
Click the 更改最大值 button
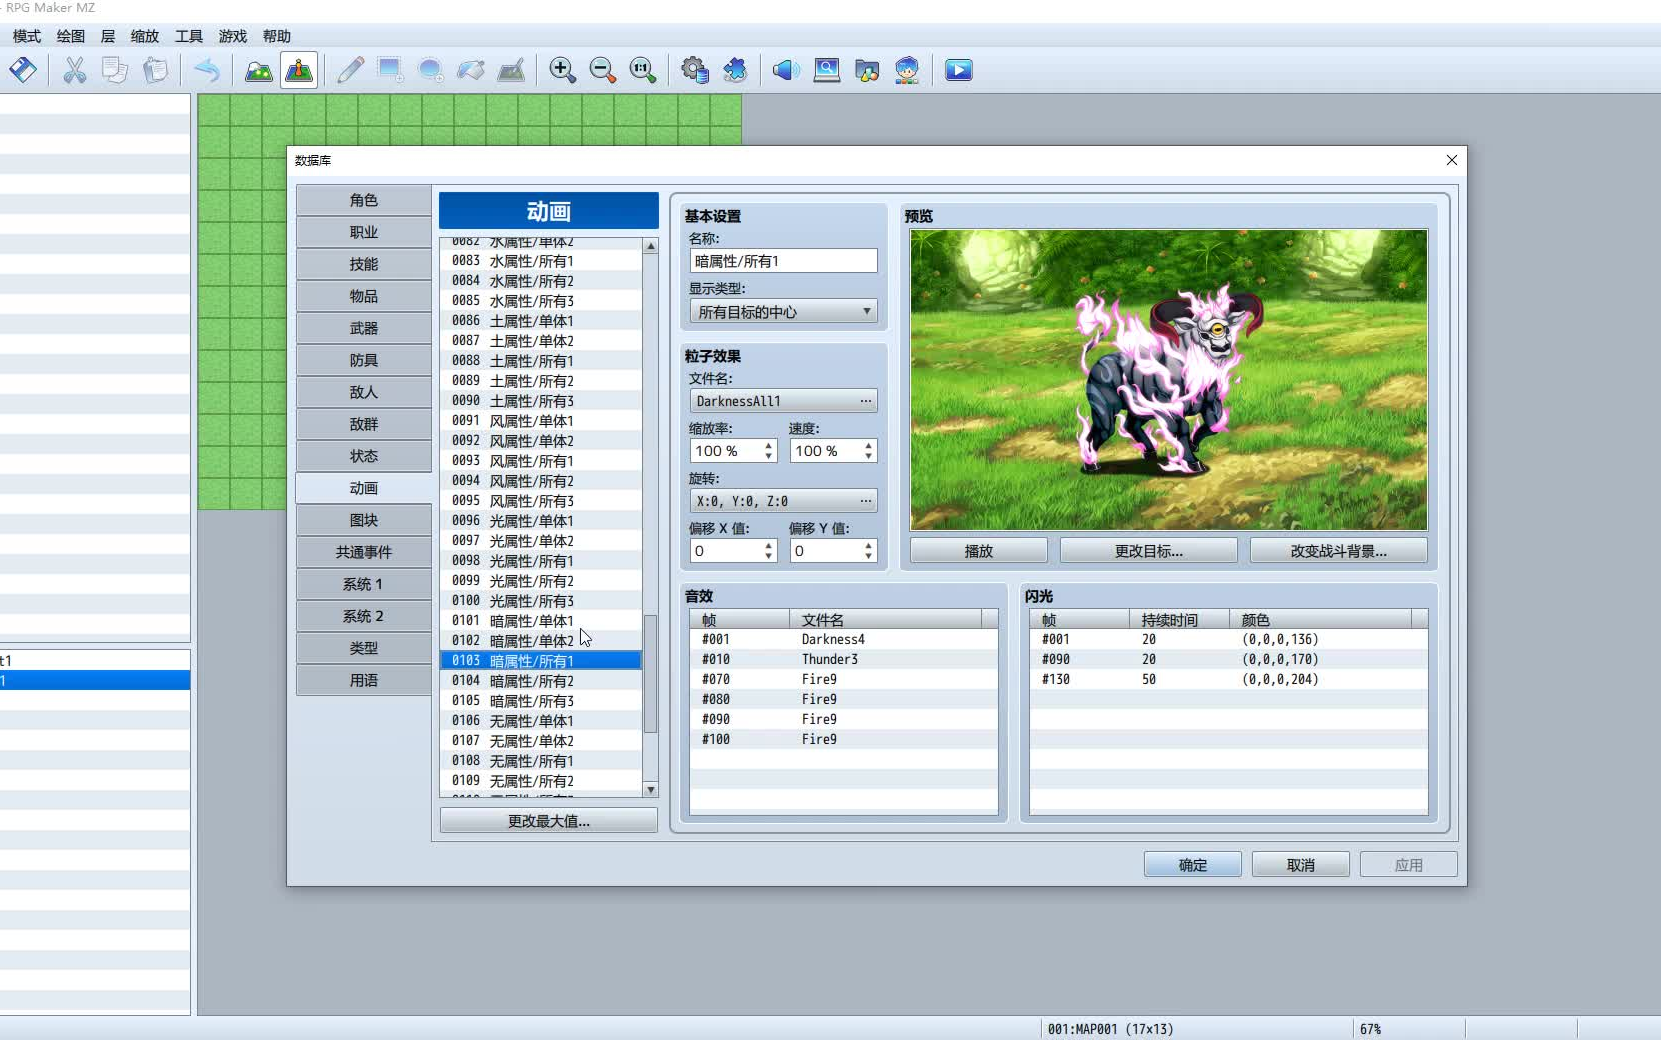coord(547,820)
